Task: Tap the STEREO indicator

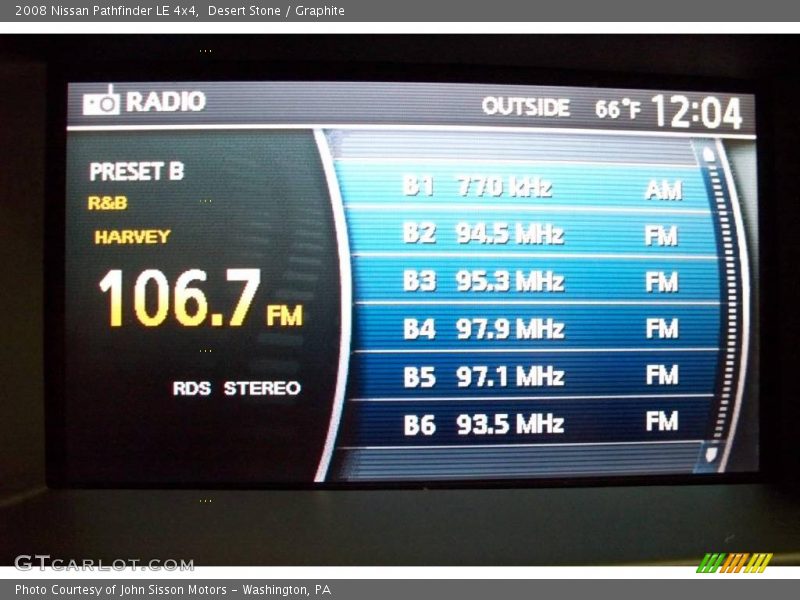Action: (262, 388)
